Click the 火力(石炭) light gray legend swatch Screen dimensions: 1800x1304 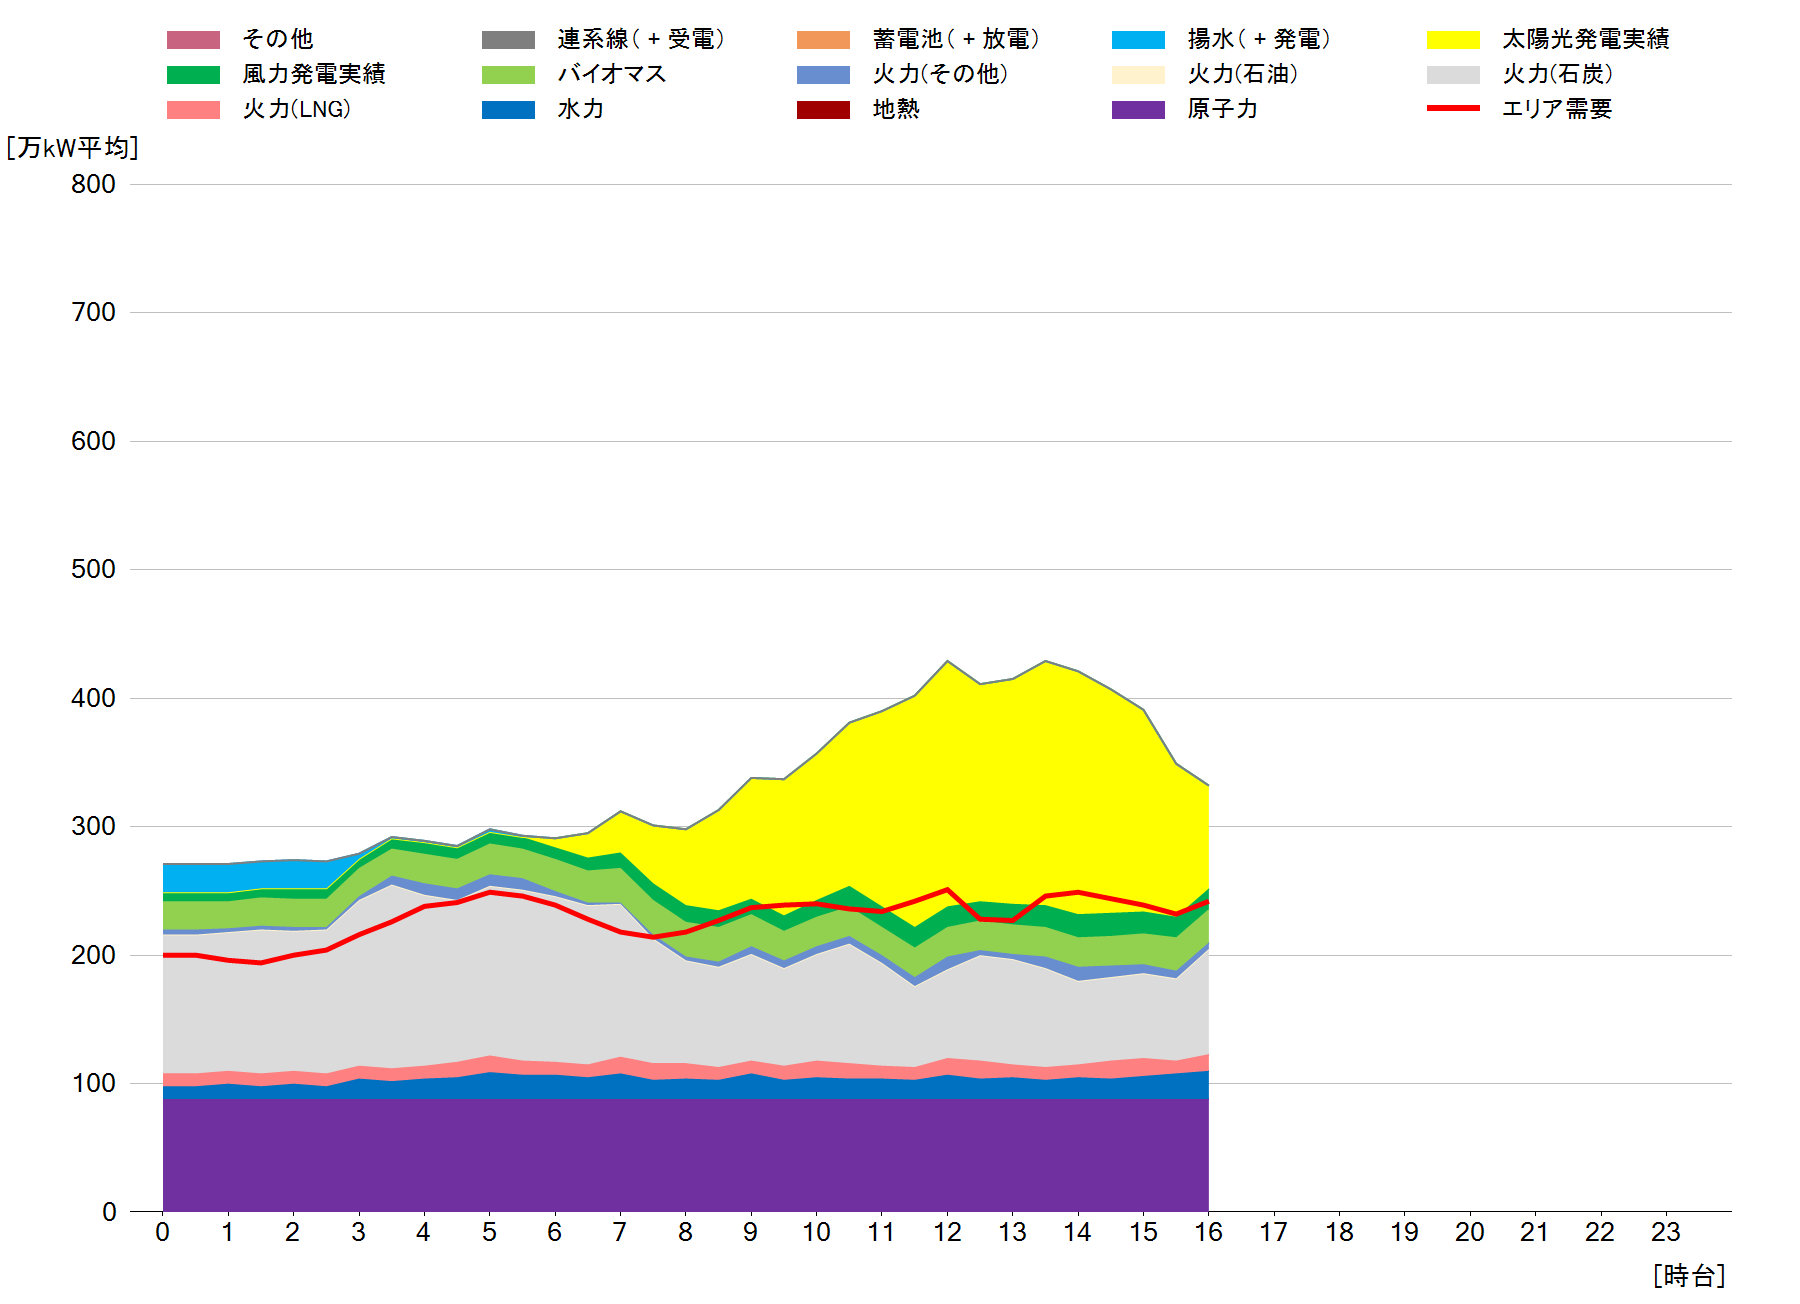click(1453, 75)
